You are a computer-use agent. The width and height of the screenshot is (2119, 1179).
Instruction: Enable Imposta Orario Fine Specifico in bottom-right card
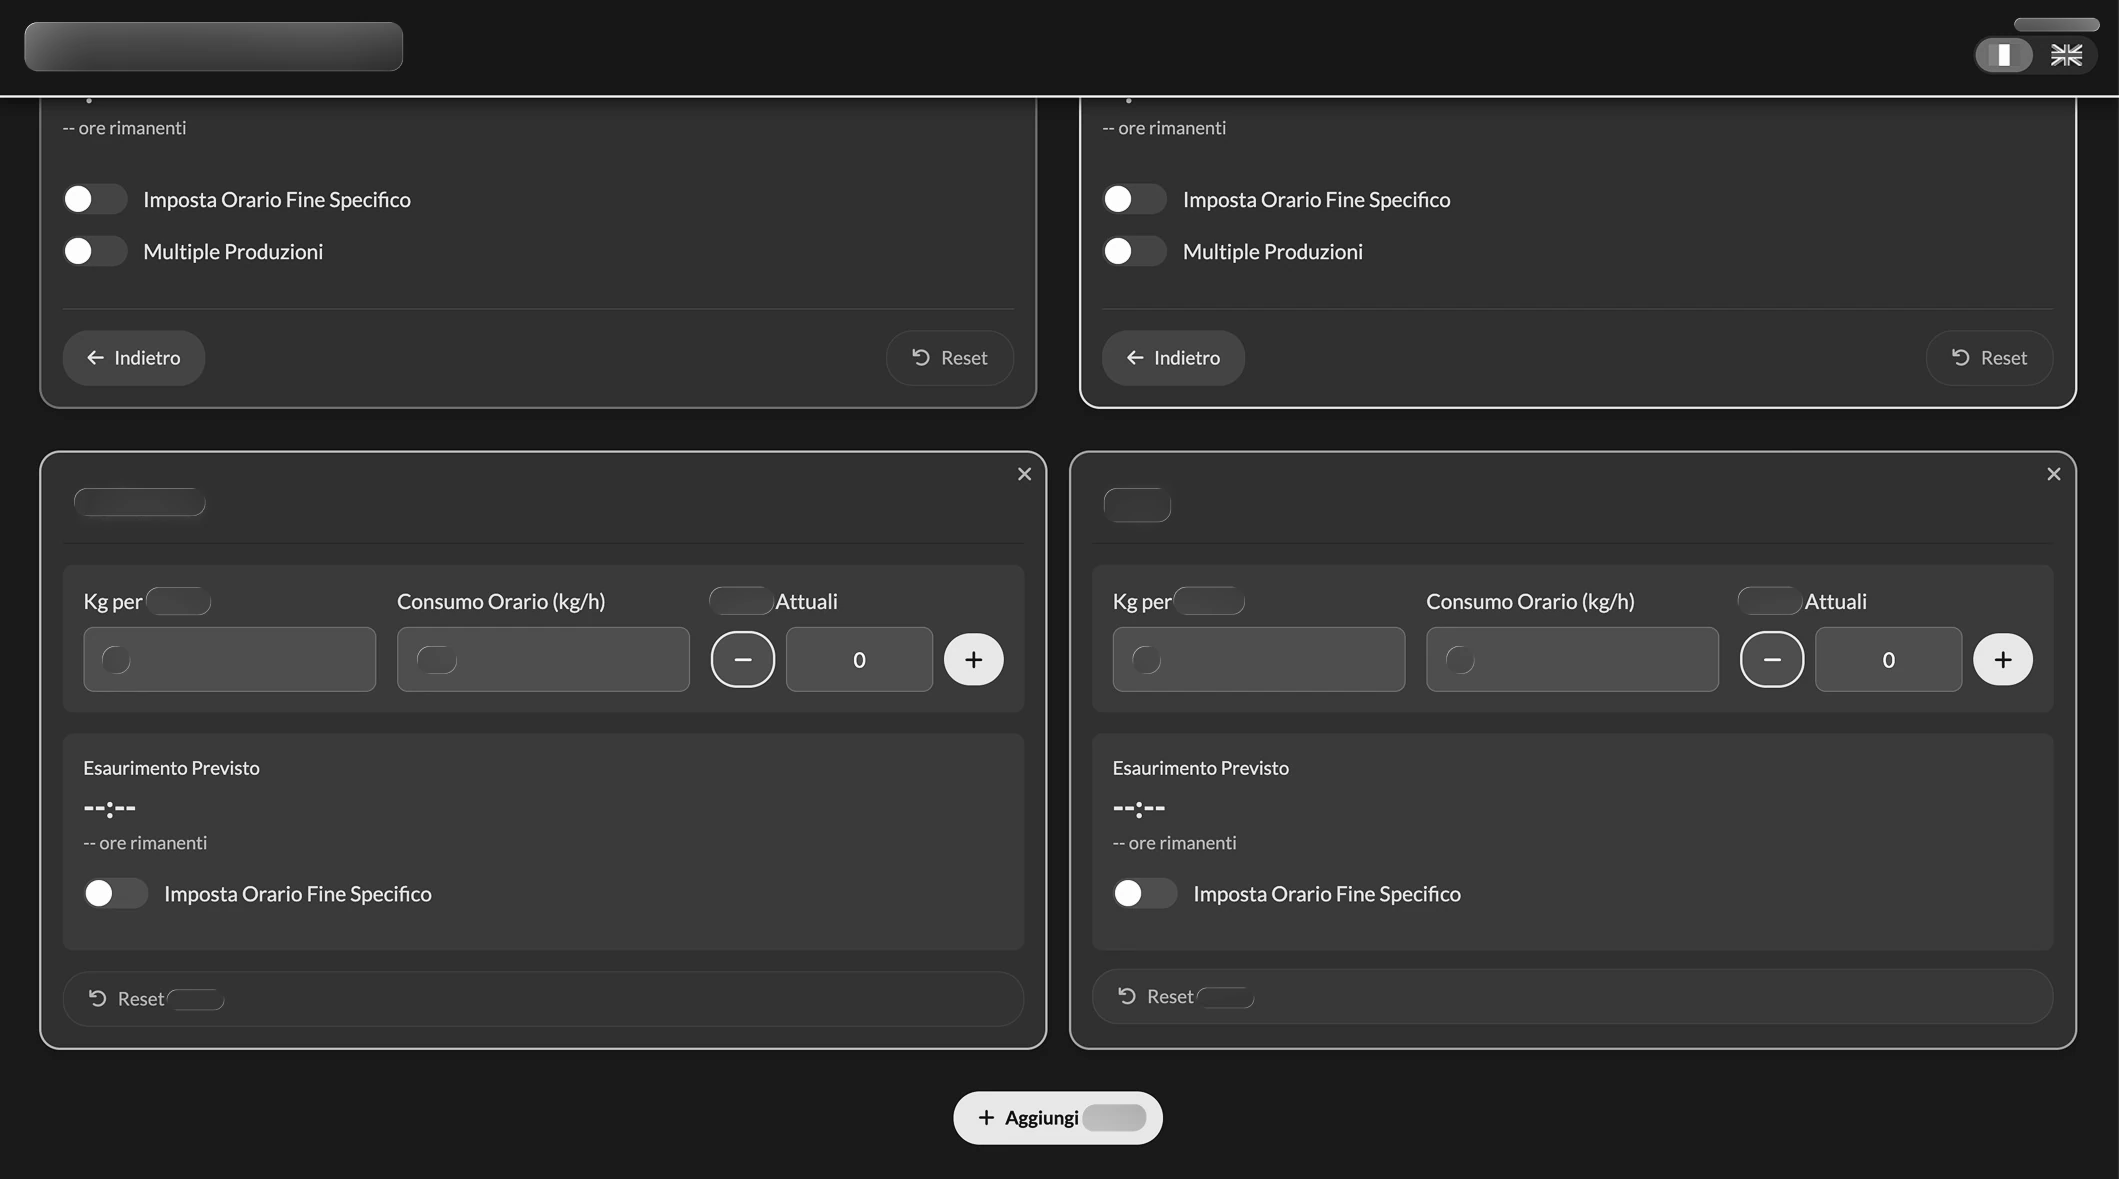[1145, 893]
